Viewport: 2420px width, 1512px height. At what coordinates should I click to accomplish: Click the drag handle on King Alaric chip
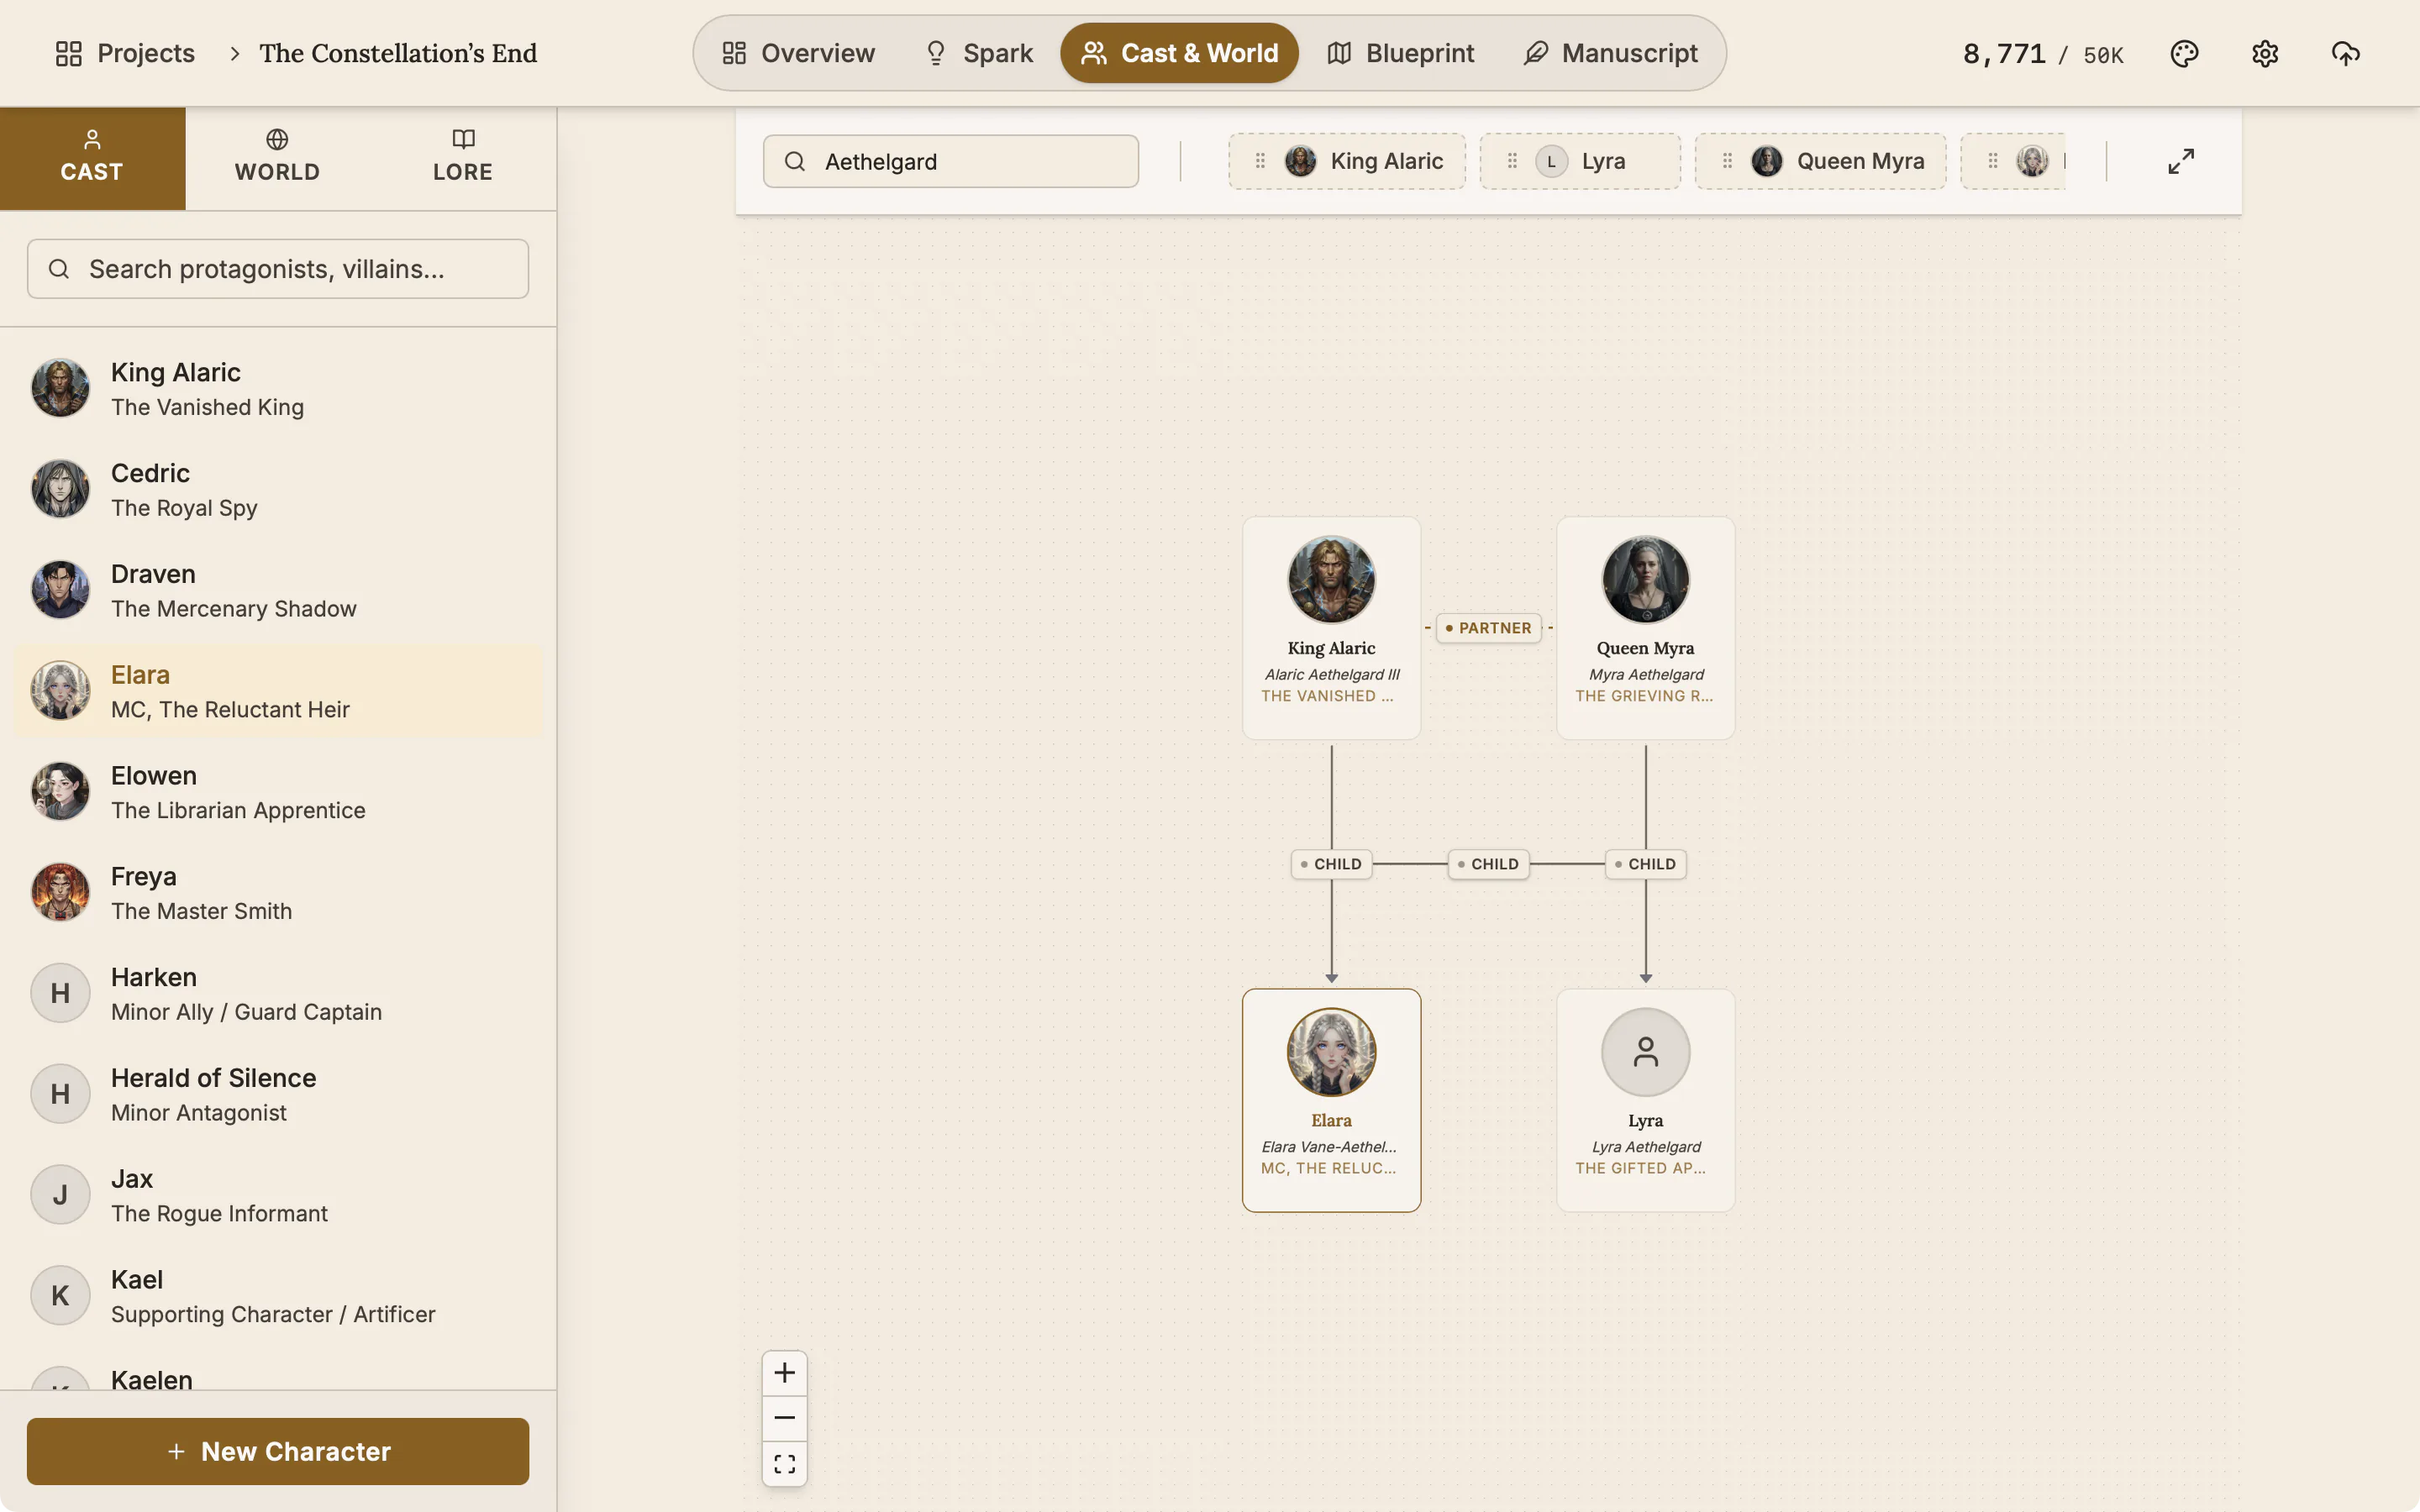tap(1260, 161)
